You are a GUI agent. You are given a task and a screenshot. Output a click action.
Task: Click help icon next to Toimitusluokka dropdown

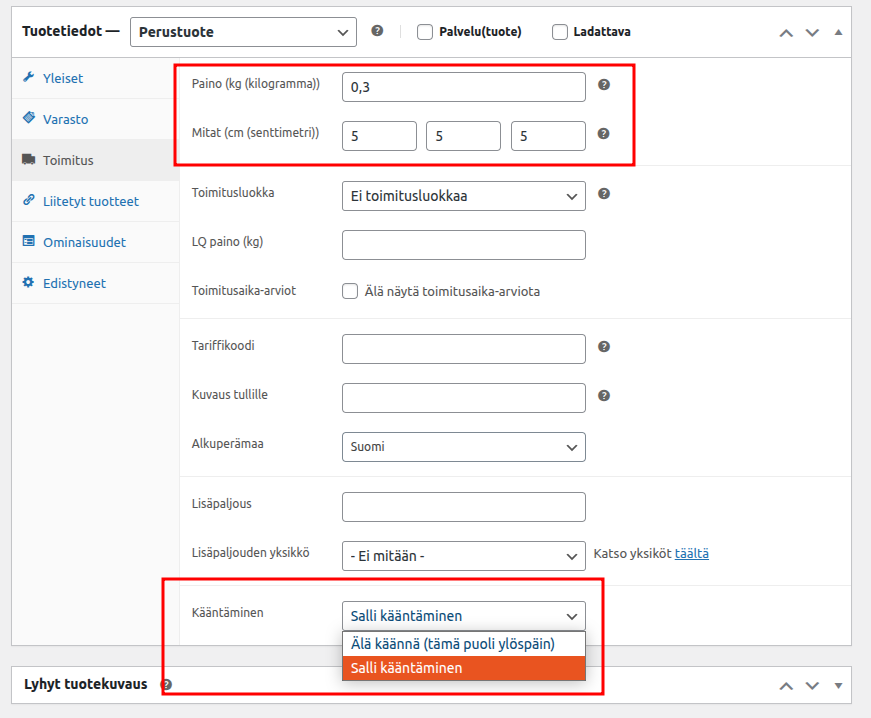[603, 194]
